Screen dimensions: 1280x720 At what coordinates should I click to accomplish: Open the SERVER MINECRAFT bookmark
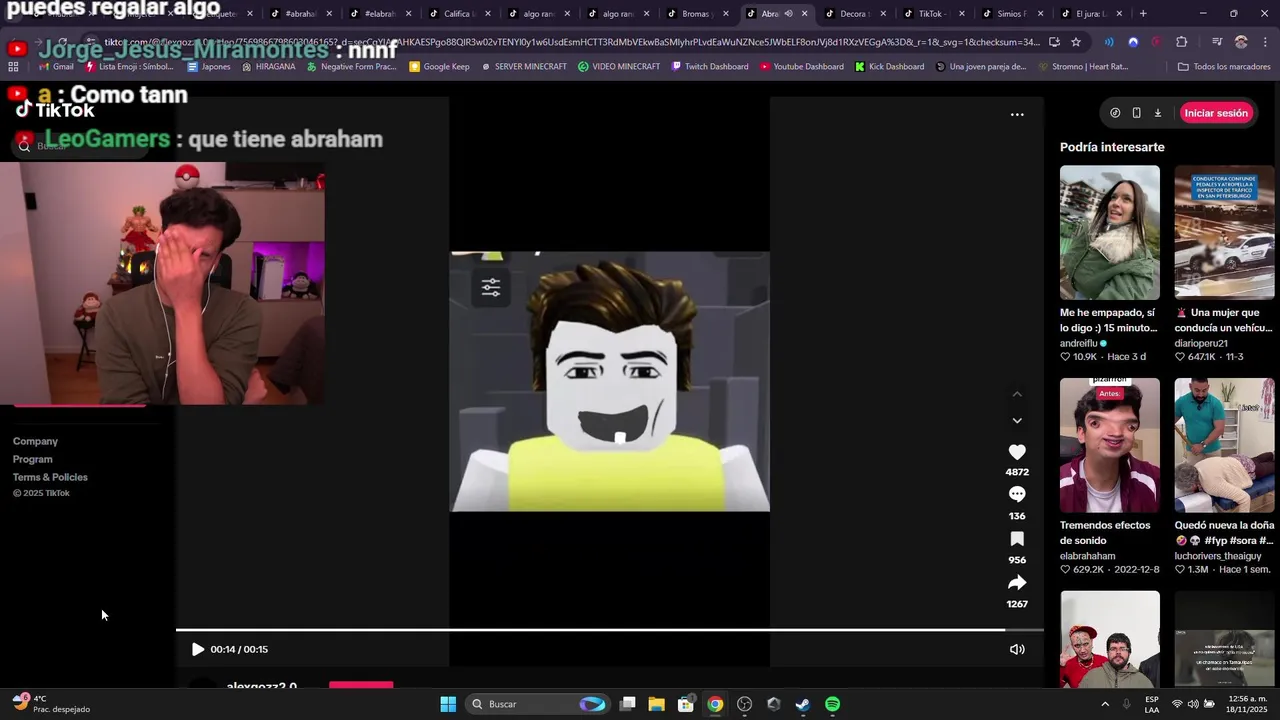coord(523,66)
